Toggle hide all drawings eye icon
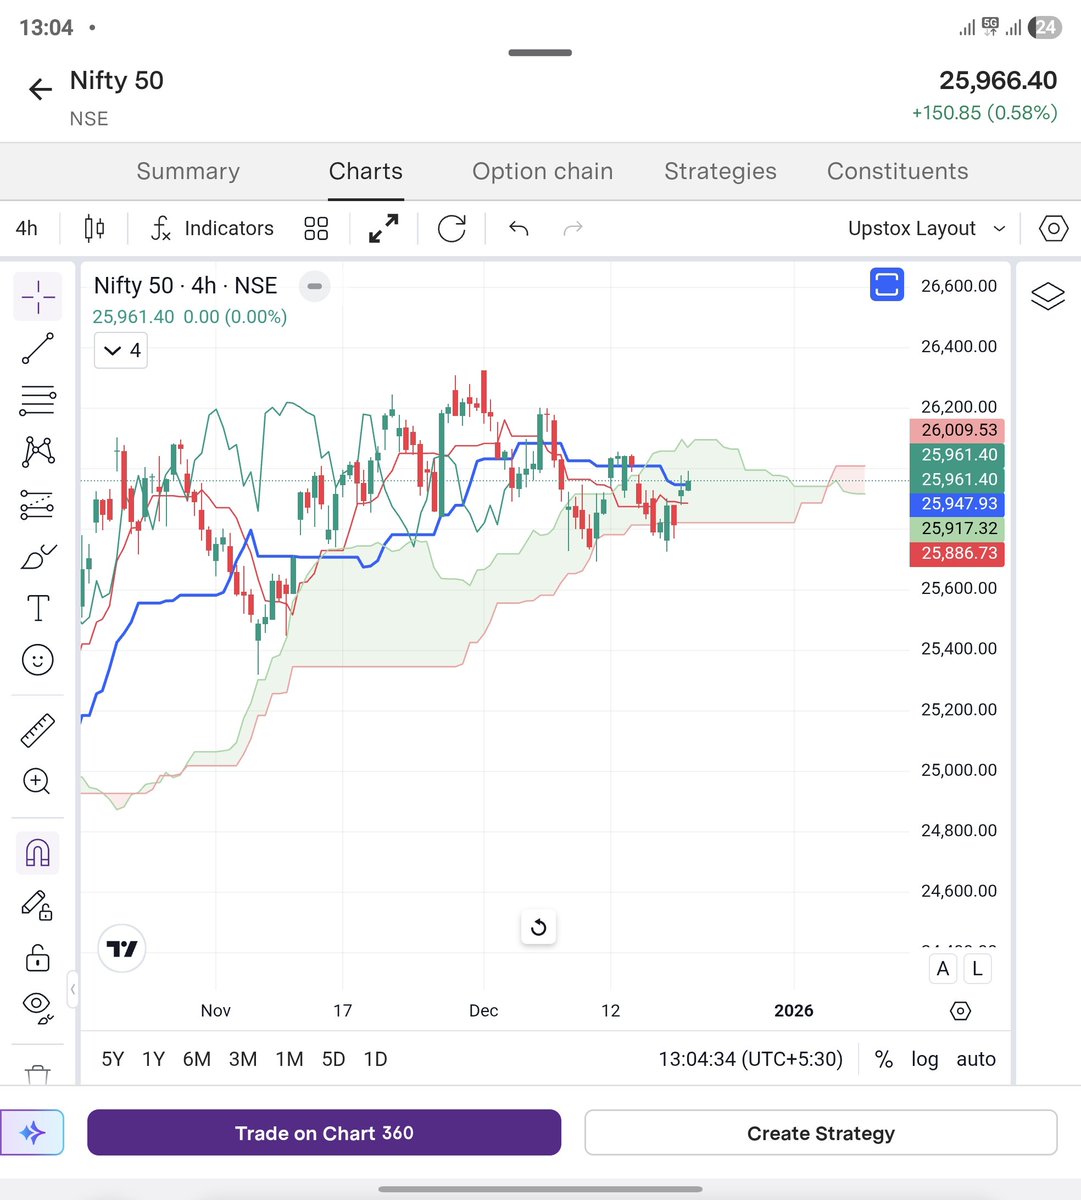 tap(38, 1006)
